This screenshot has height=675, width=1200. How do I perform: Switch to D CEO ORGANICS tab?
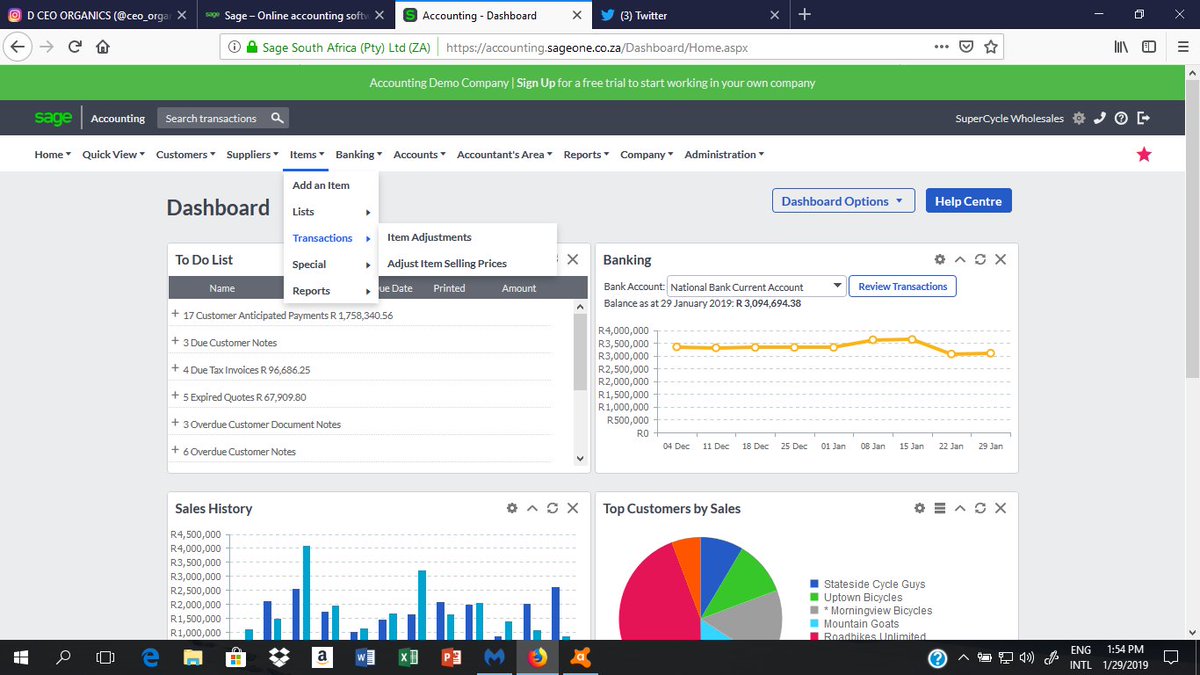[97, 15]
